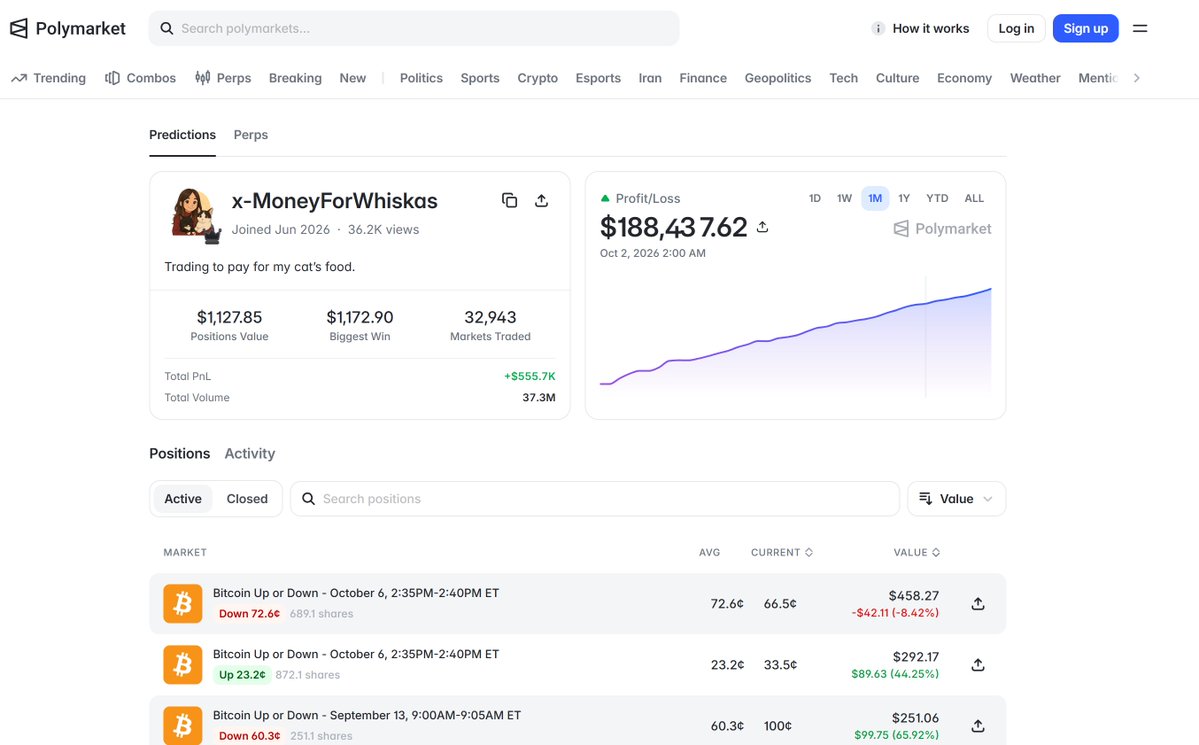Open the Trending category
This screenshot has width=1199, height=745.
pos(48,78)
